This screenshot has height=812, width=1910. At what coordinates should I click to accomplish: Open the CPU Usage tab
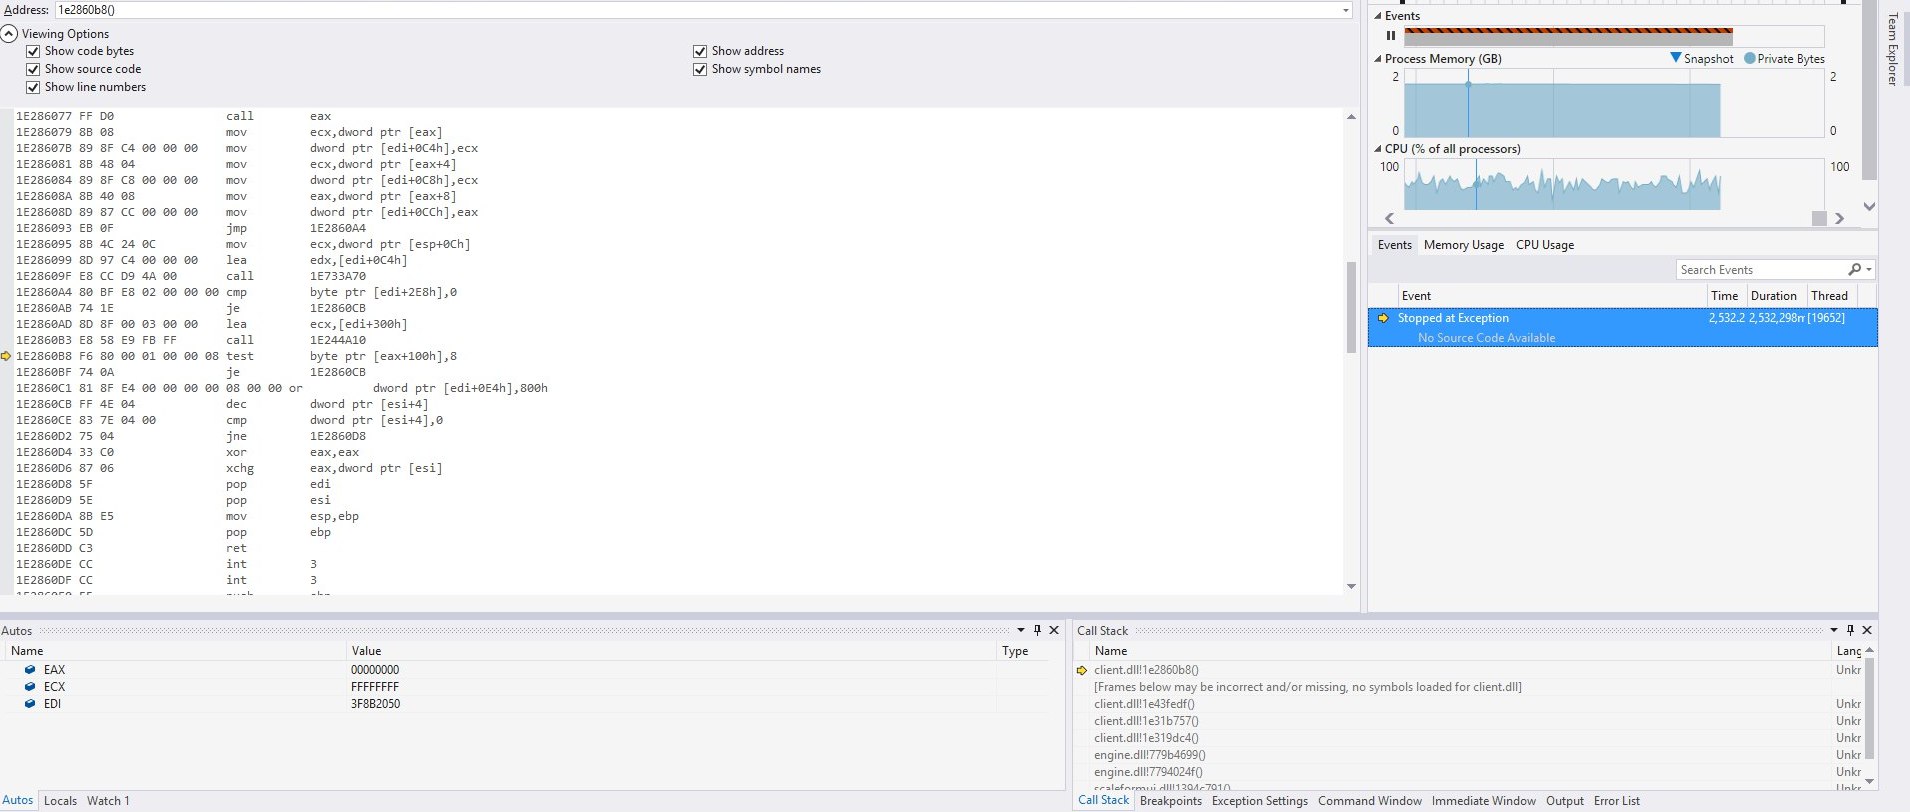[x=1545, y=245]
